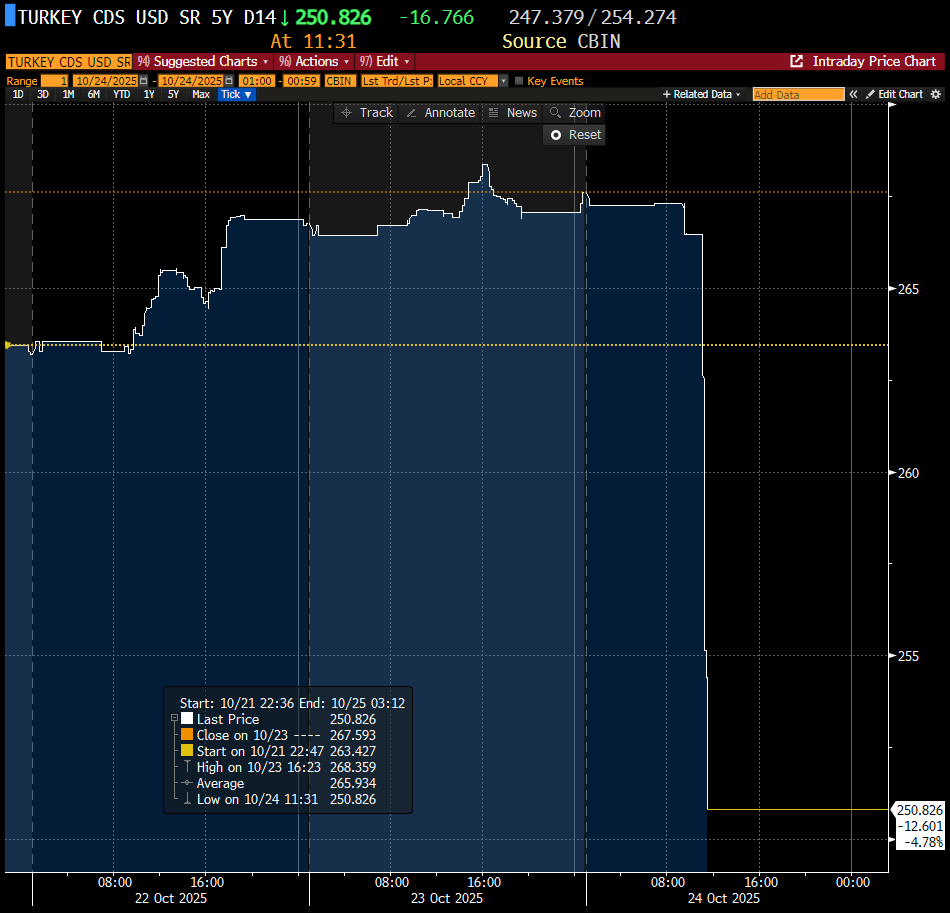
Task: Click the white Last Price color swatch
Action: (187, 719)
